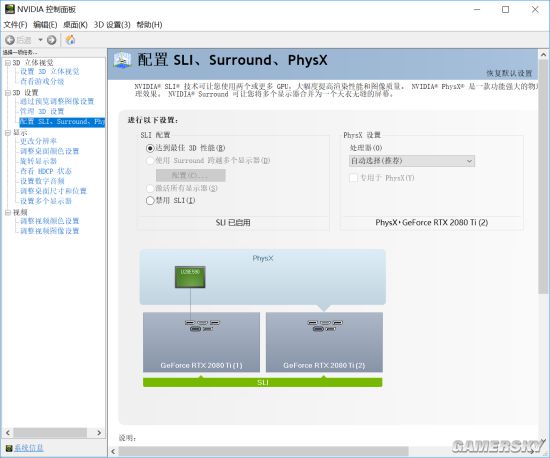Click 恢复默认设置 link
Screen dimensions: 550x458
click(509, 73)
